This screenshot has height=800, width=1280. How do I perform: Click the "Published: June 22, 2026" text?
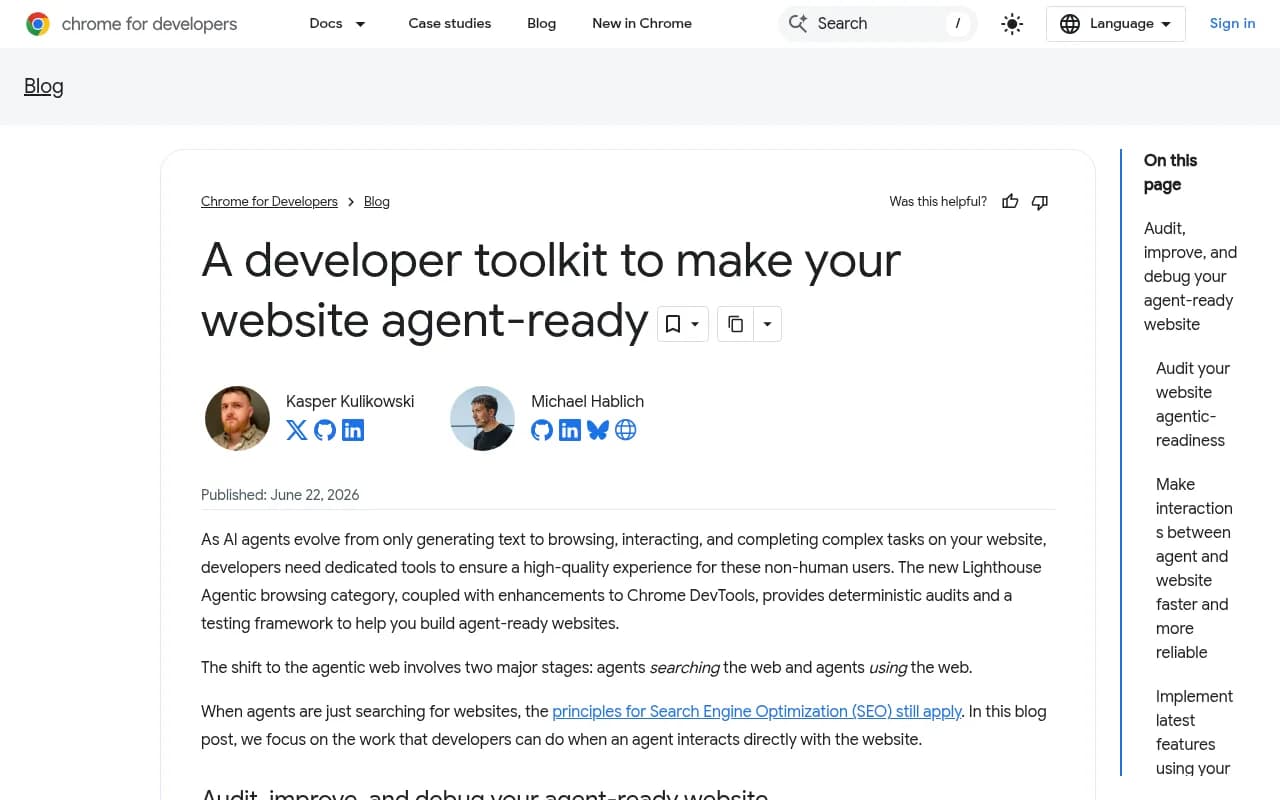tap(280, 495)
